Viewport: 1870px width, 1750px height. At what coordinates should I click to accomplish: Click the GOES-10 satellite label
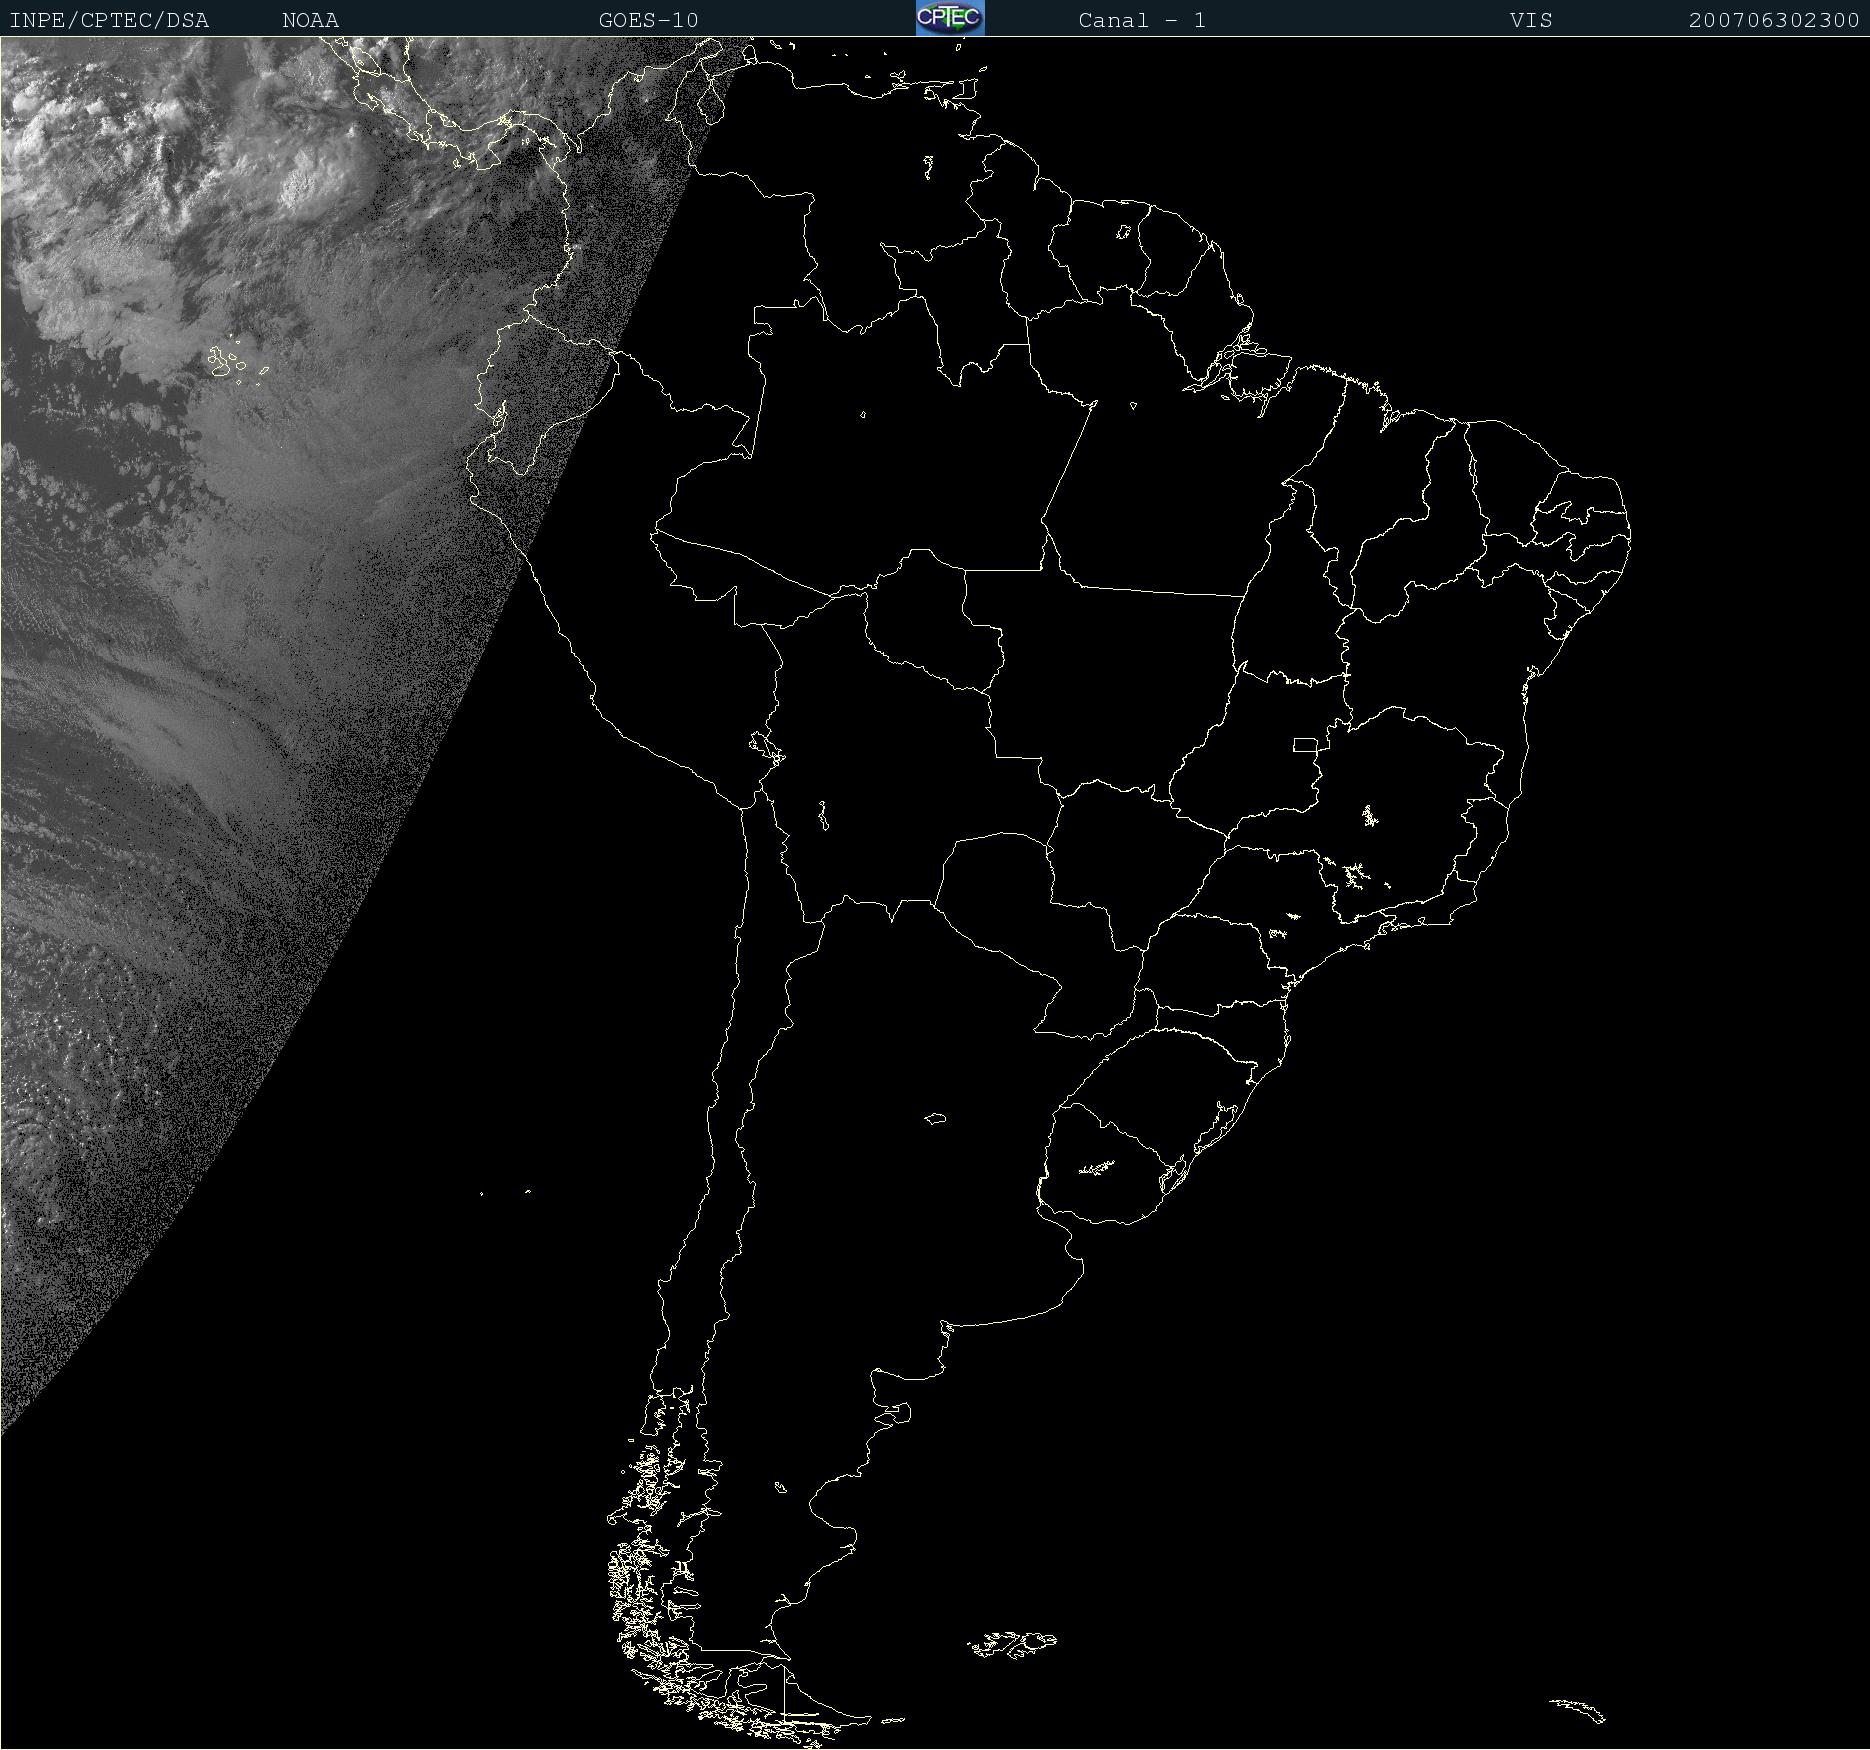tap(649, 21)
